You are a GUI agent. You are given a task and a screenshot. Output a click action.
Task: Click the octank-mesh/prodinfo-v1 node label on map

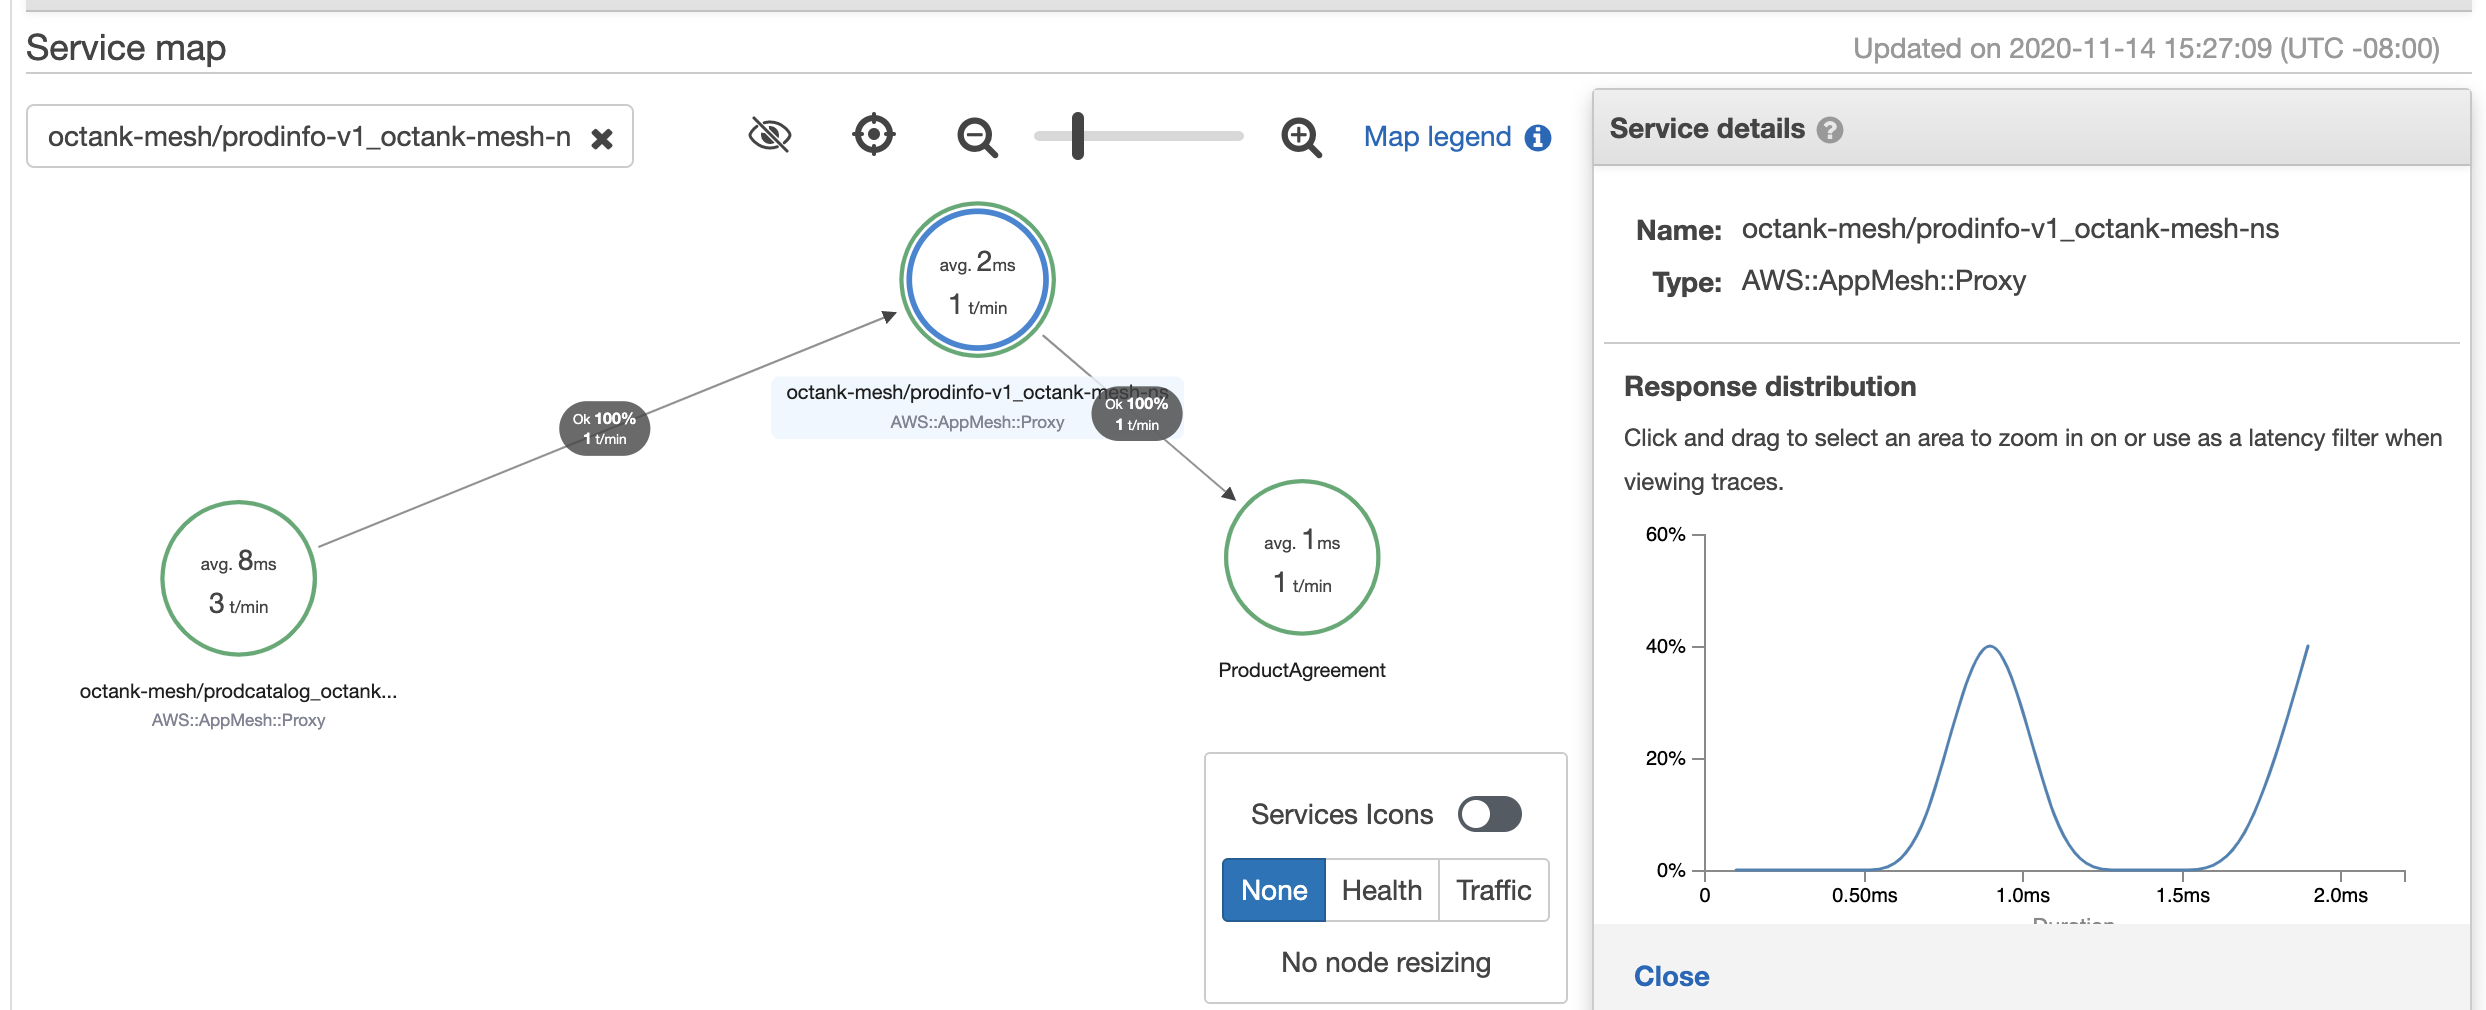pyautogui.click(x=976, y=392)
